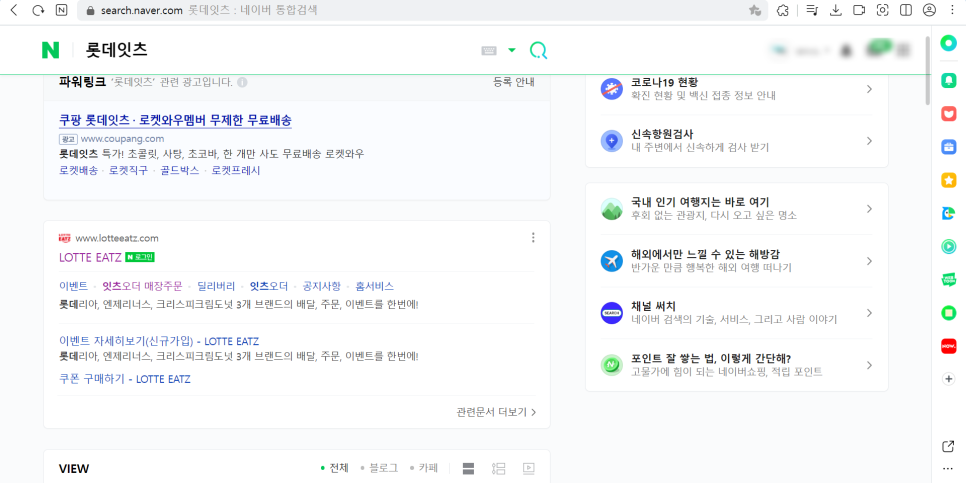Viewport: 966px width, 483px height.
Task: Switch VIEW to card layout icon
Action: pyautogui.click(x=468, y=468)
